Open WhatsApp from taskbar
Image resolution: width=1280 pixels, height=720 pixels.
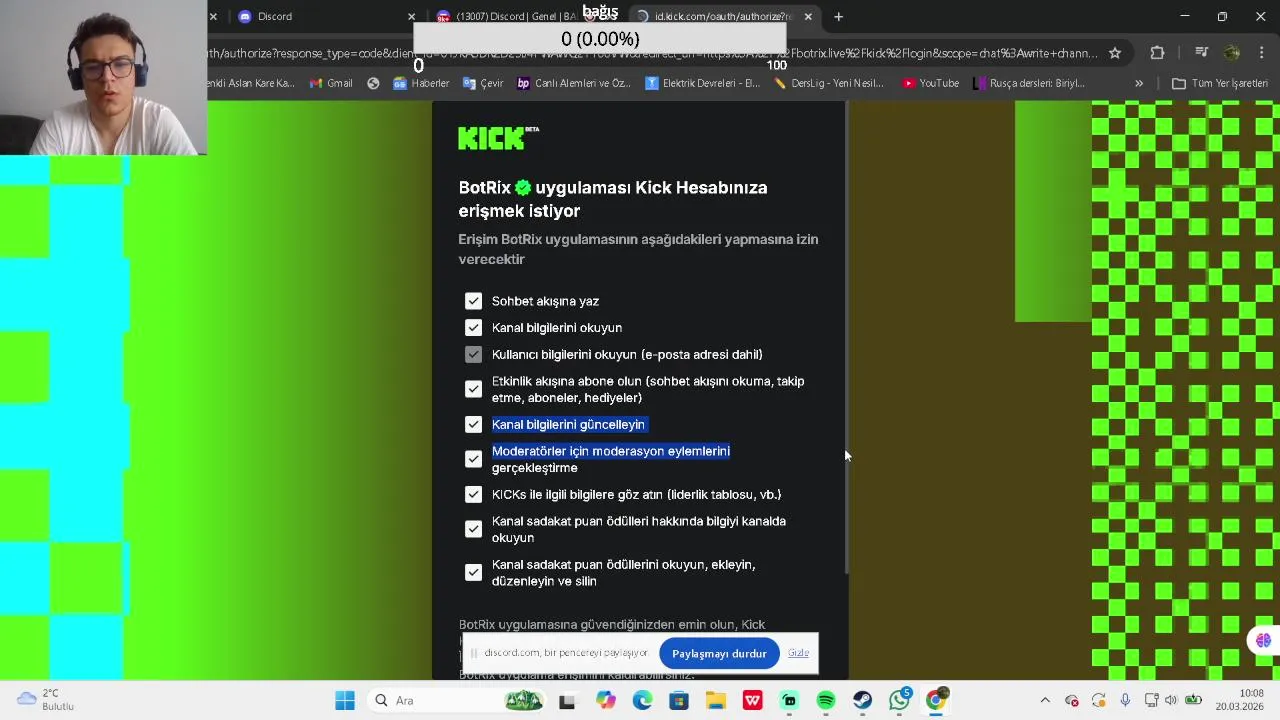pos(899,700)
